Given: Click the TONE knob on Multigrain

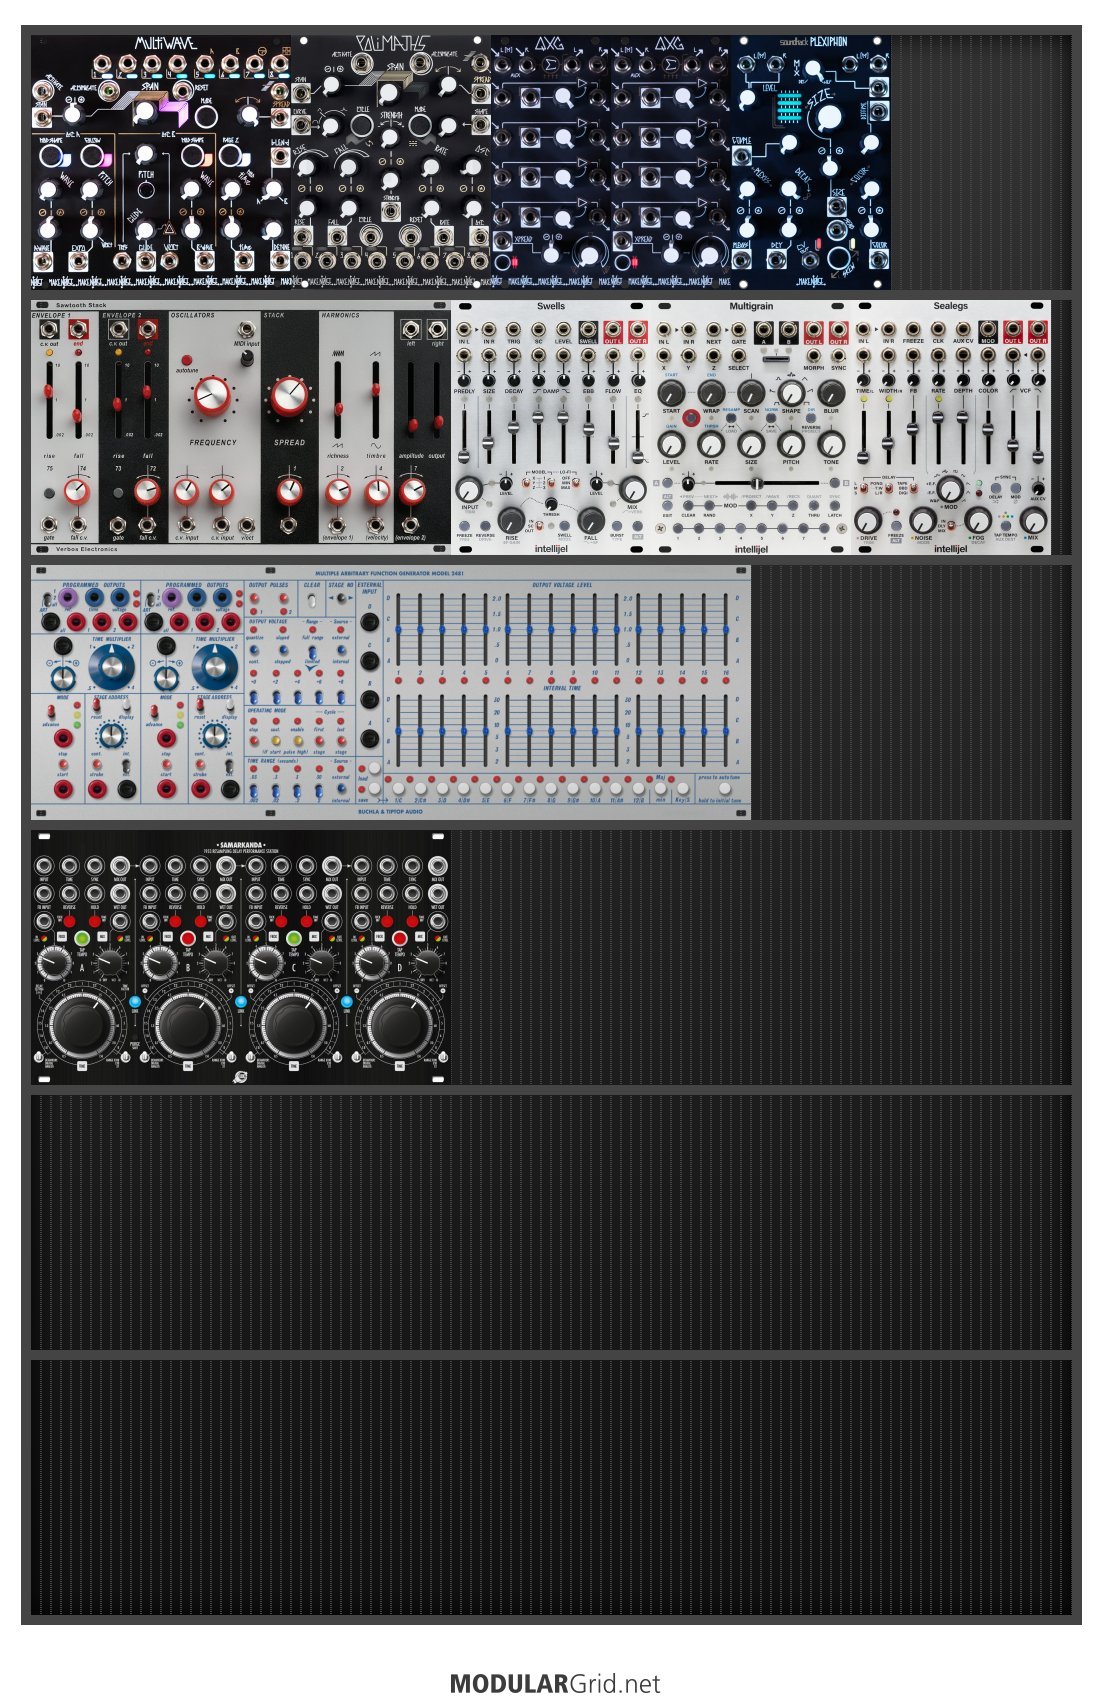Looking at the screenshot, I should pos(831,444).
